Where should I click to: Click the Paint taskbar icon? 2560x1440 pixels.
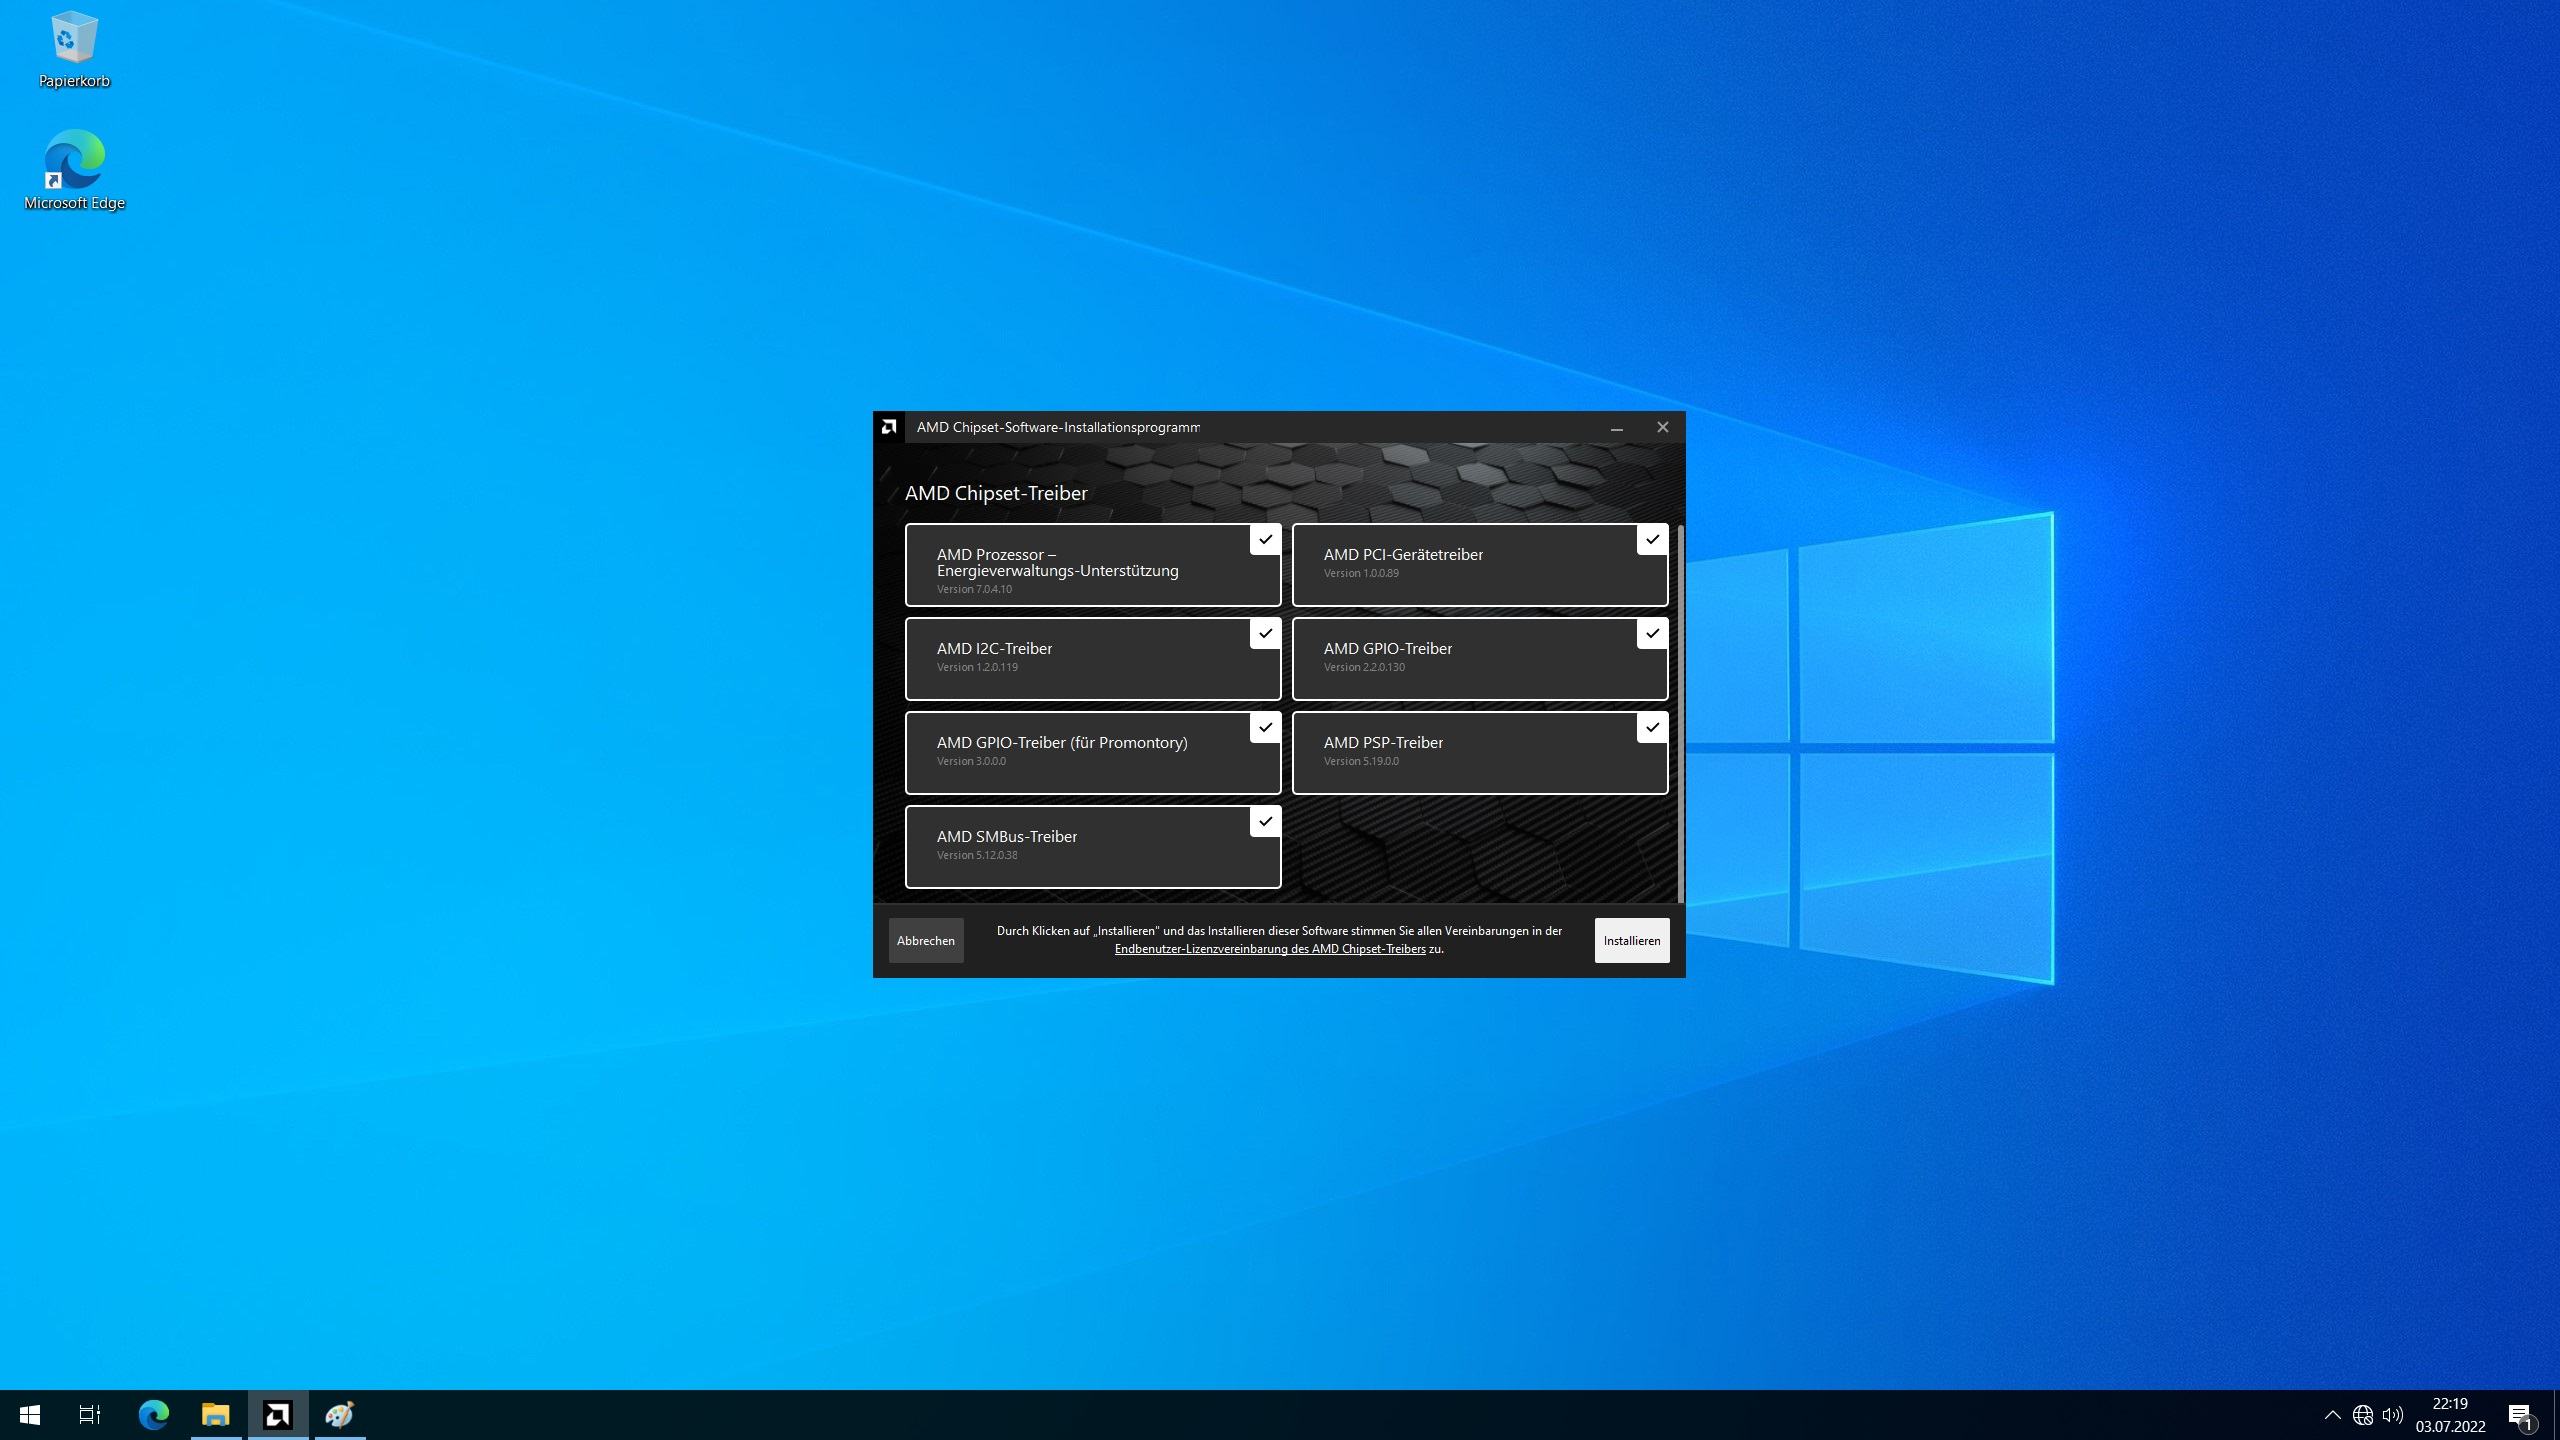click(x=340, y=1414)
